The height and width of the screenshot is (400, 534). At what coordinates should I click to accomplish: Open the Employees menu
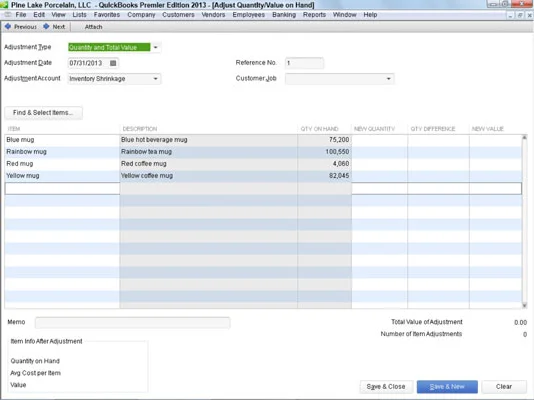coord(249,15)
